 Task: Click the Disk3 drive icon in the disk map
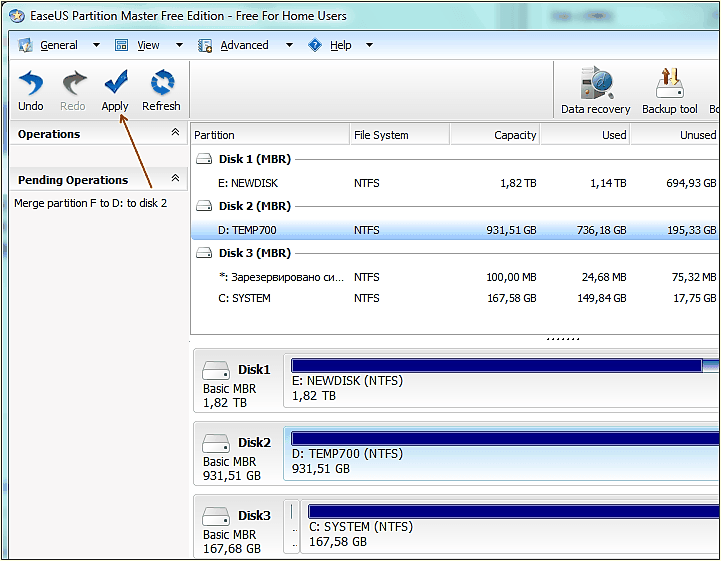tap(216, 516)
